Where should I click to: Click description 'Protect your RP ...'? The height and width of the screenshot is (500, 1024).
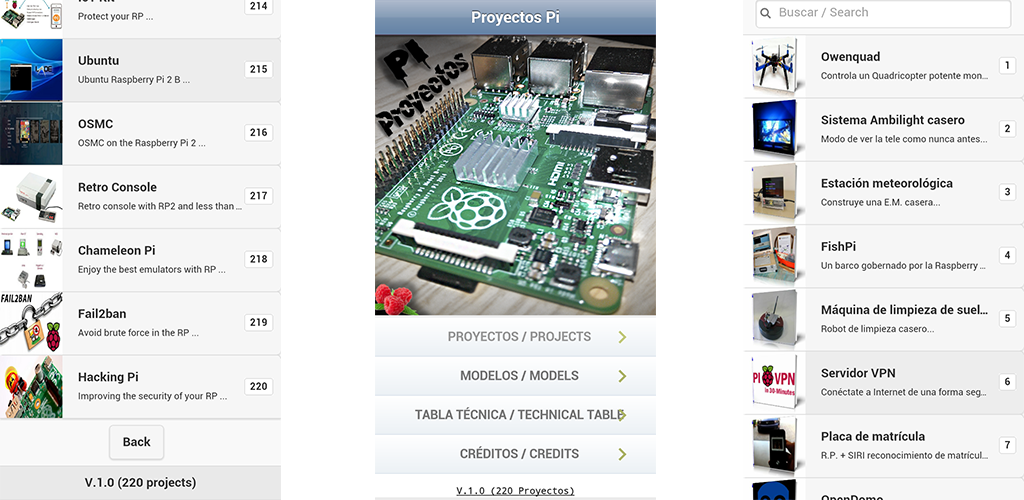[116, 17]
